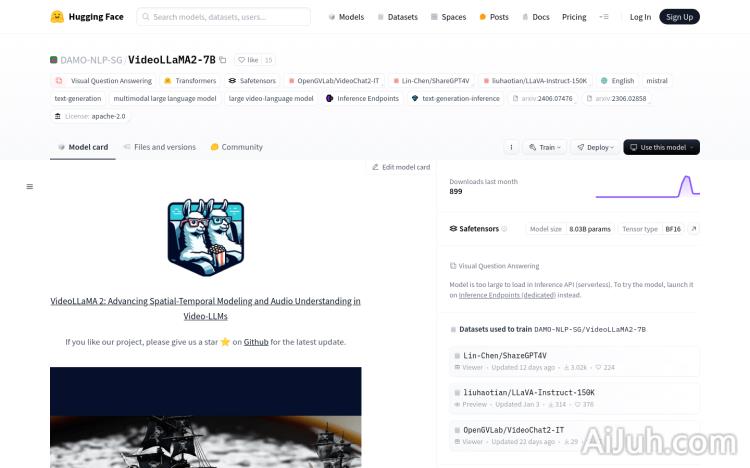Open the Use this model dropdown
Viewport: 750px width, 468px height.
[x=661, y=147]
